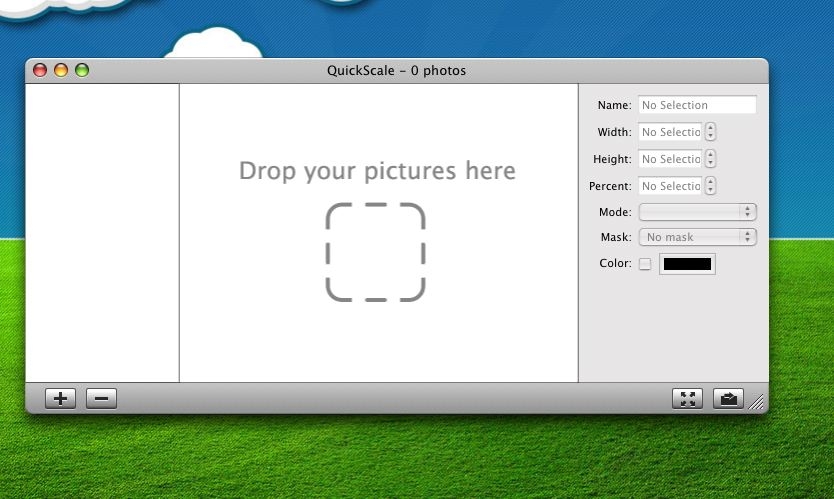This screenshot has width=834, height=499.
Task: Click the 'Mask:' label
Action: pos(616,237)
